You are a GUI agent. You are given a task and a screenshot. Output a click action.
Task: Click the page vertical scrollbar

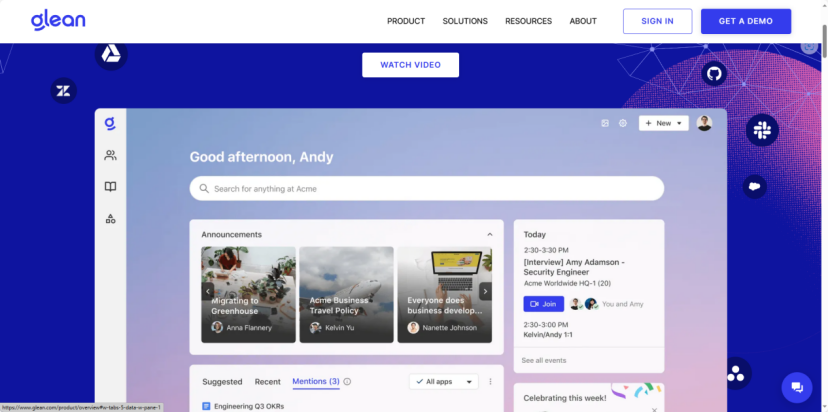point(824,41)
